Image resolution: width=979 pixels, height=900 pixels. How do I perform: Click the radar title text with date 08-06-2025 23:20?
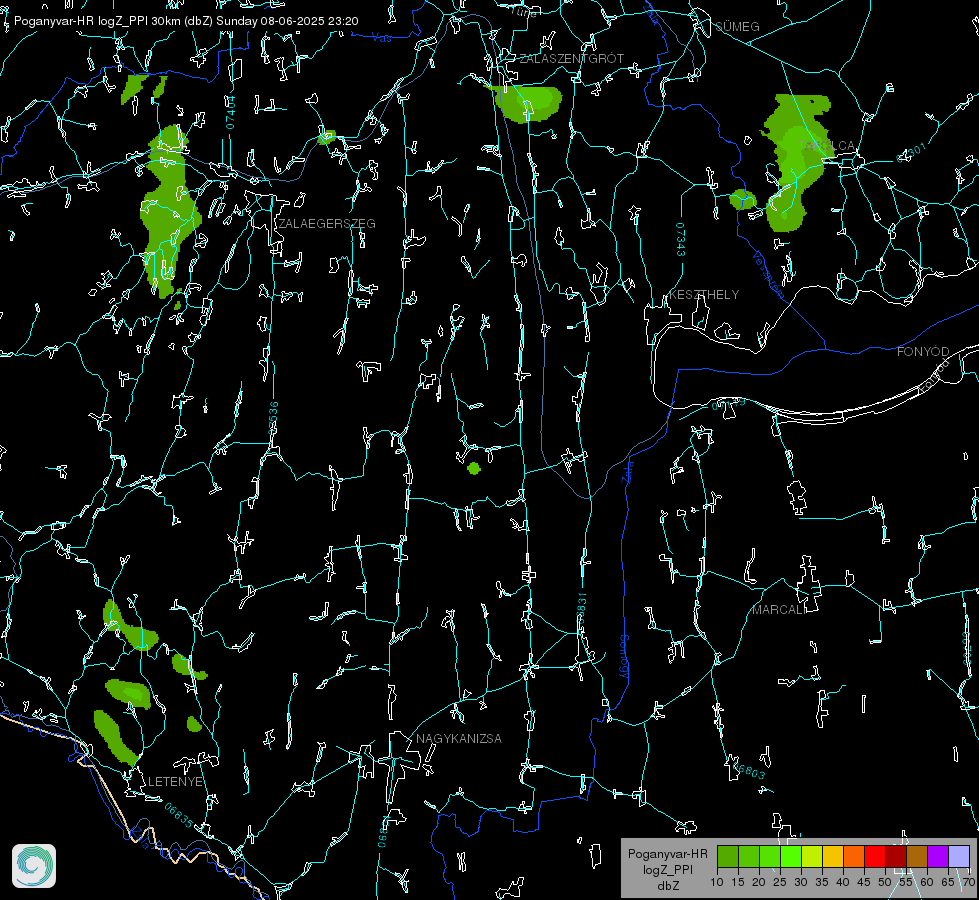[x=186, y=21]
